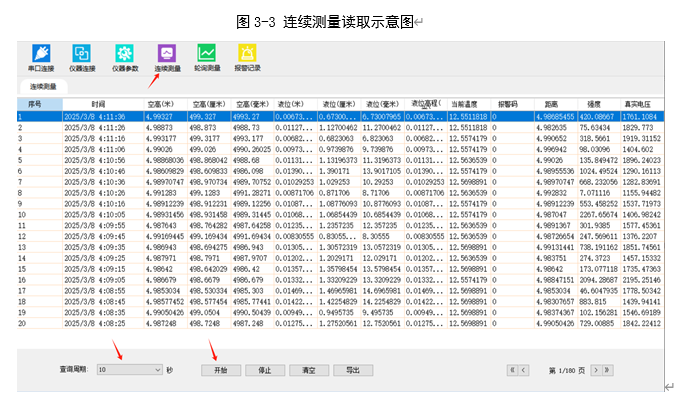677x397 pixels.
Task: Open the 仪器参数 instrument parameters tool
Action: 125,57
